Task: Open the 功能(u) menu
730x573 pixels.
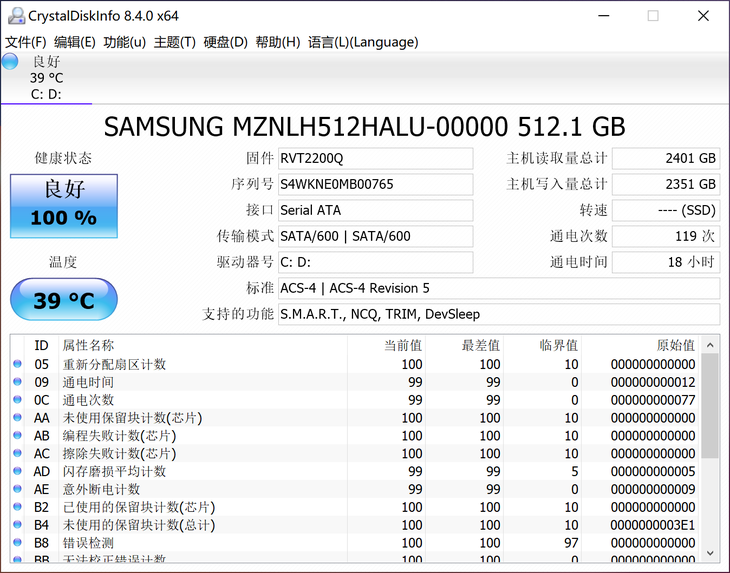Action: click(x=124, y=42)
